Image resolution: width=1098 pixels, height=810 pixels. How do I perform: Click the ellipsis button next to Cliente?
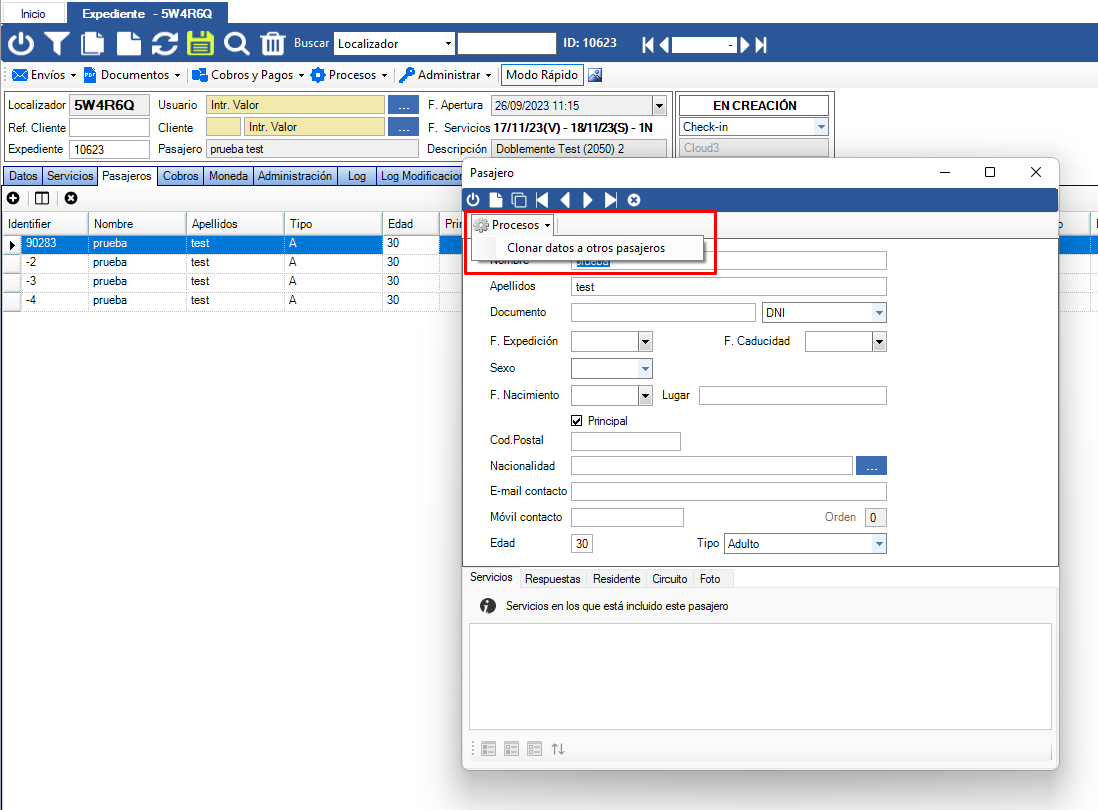(x=403, y=127)
